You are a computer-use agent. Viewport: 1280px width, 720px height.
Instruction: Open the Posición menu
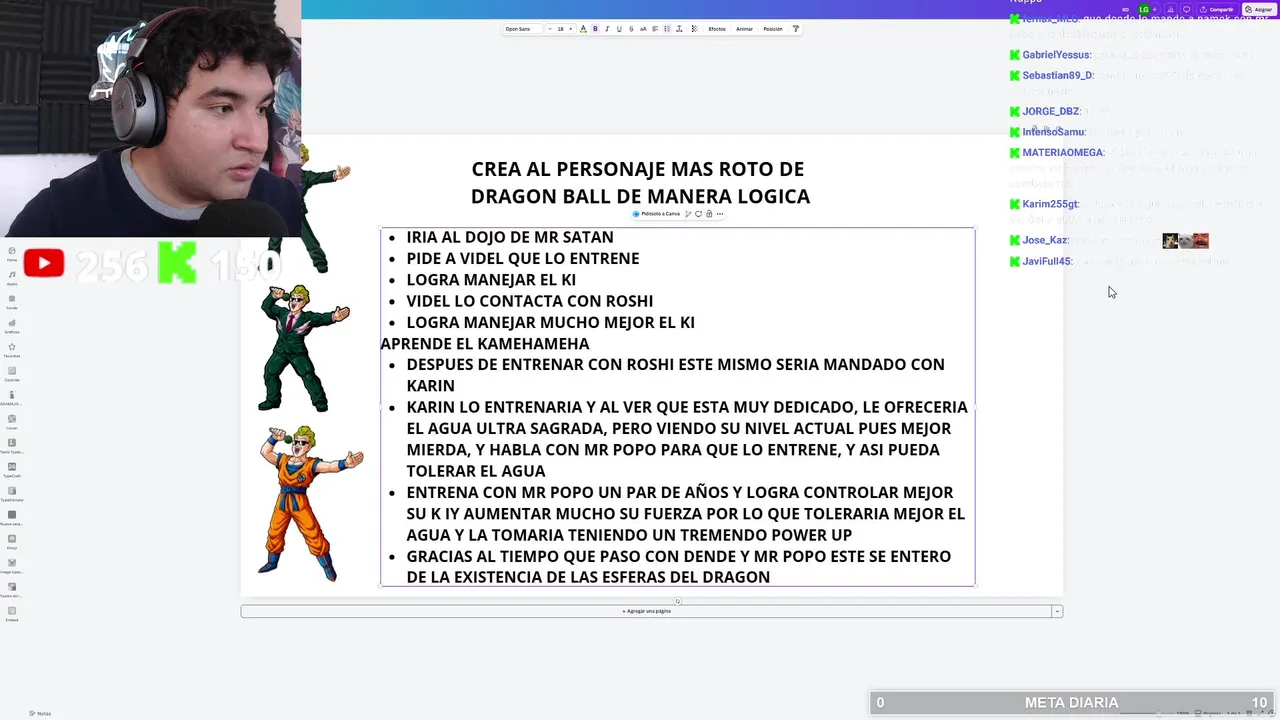point(773,29)
